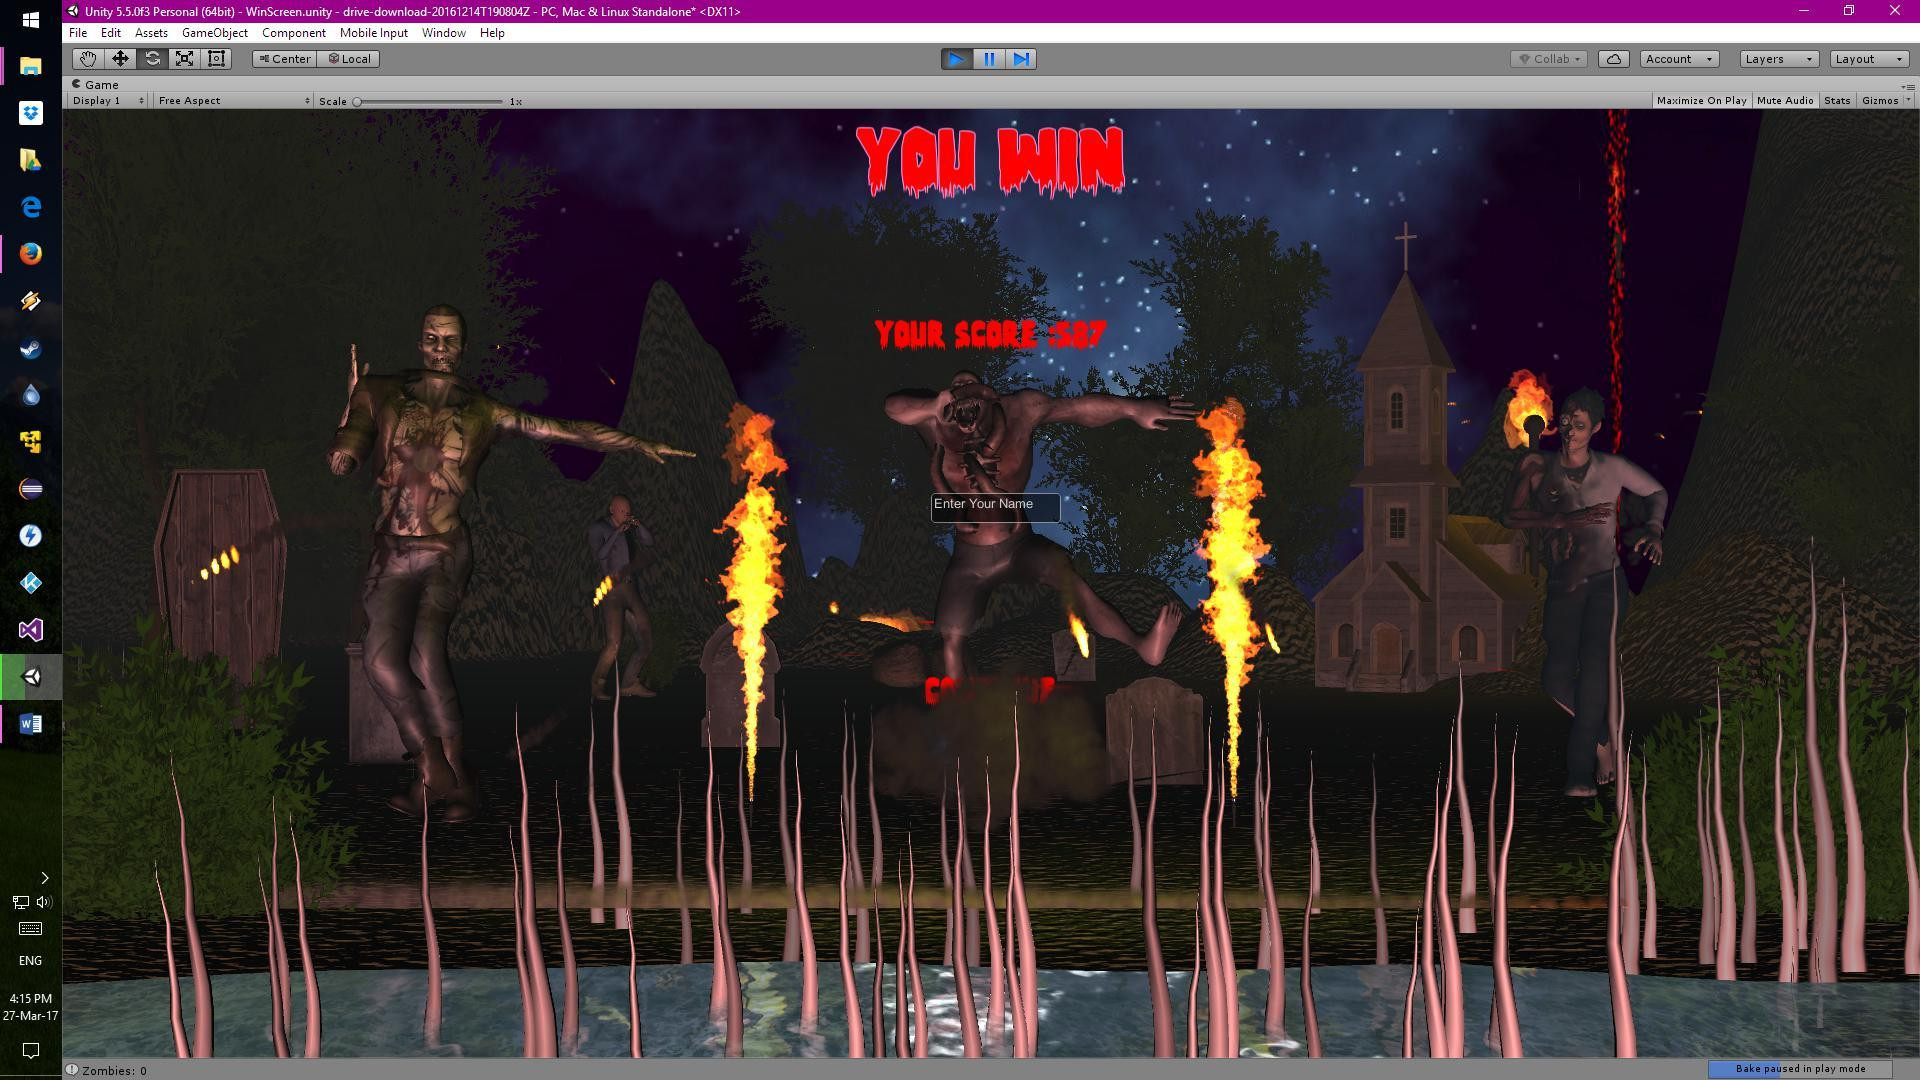This screenshot has width=1920, height=1080.
Task: Switch pivot mode with Center button
Action: point(285,59)
